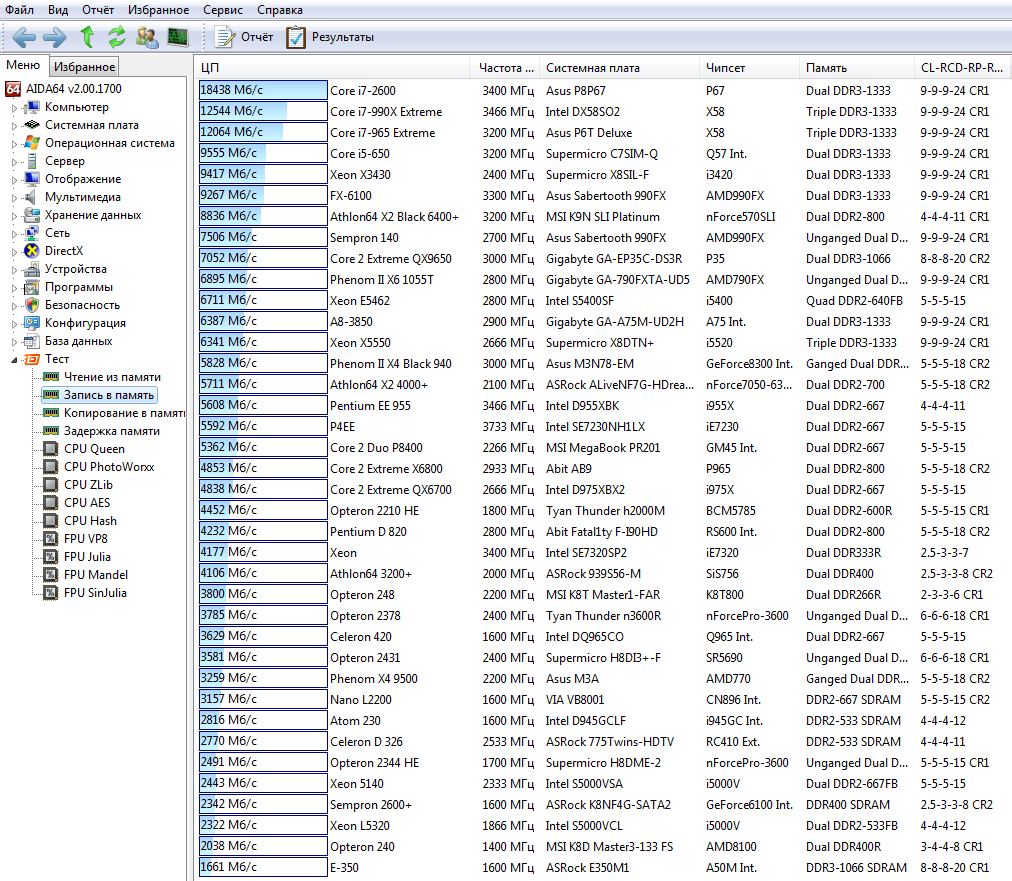Image resolution: width=1012 pixels, height=881 pixels.
Task: Select the FX-6100 row
Action: click(604, 196)
